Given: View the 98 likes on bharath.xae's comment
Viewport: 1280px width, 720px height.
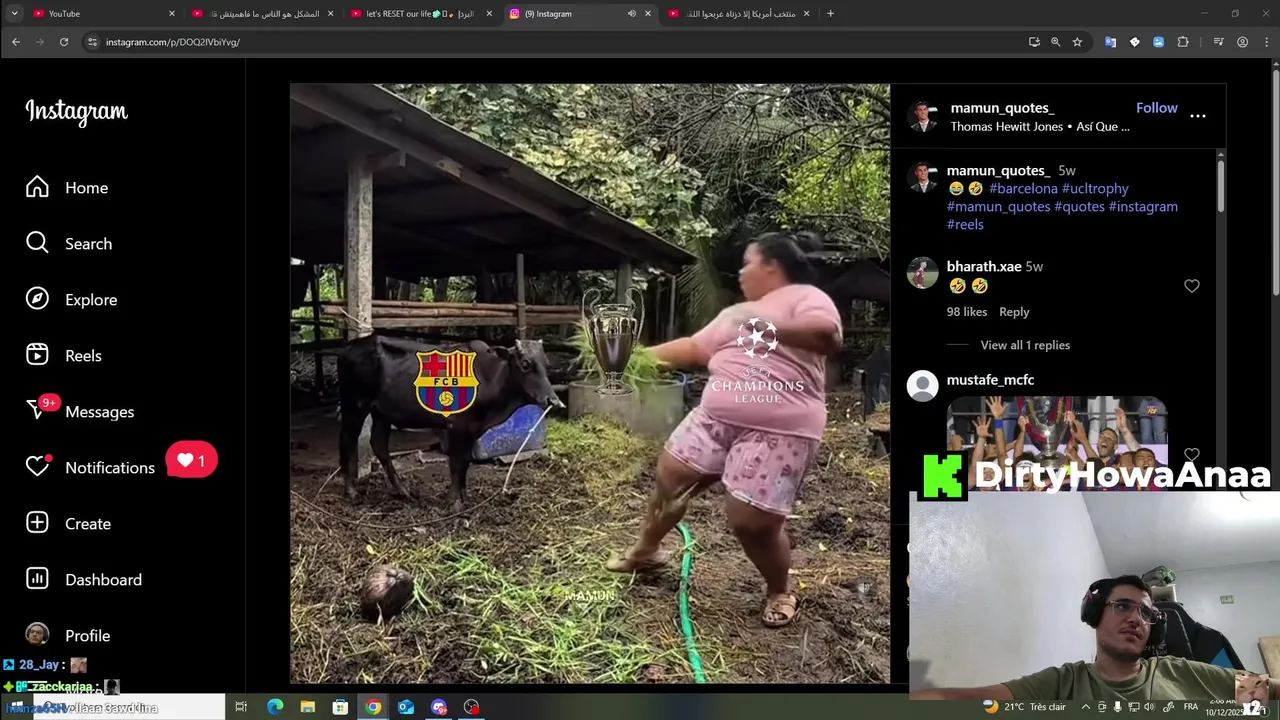Looking at the screenshot, I should 967,312.
